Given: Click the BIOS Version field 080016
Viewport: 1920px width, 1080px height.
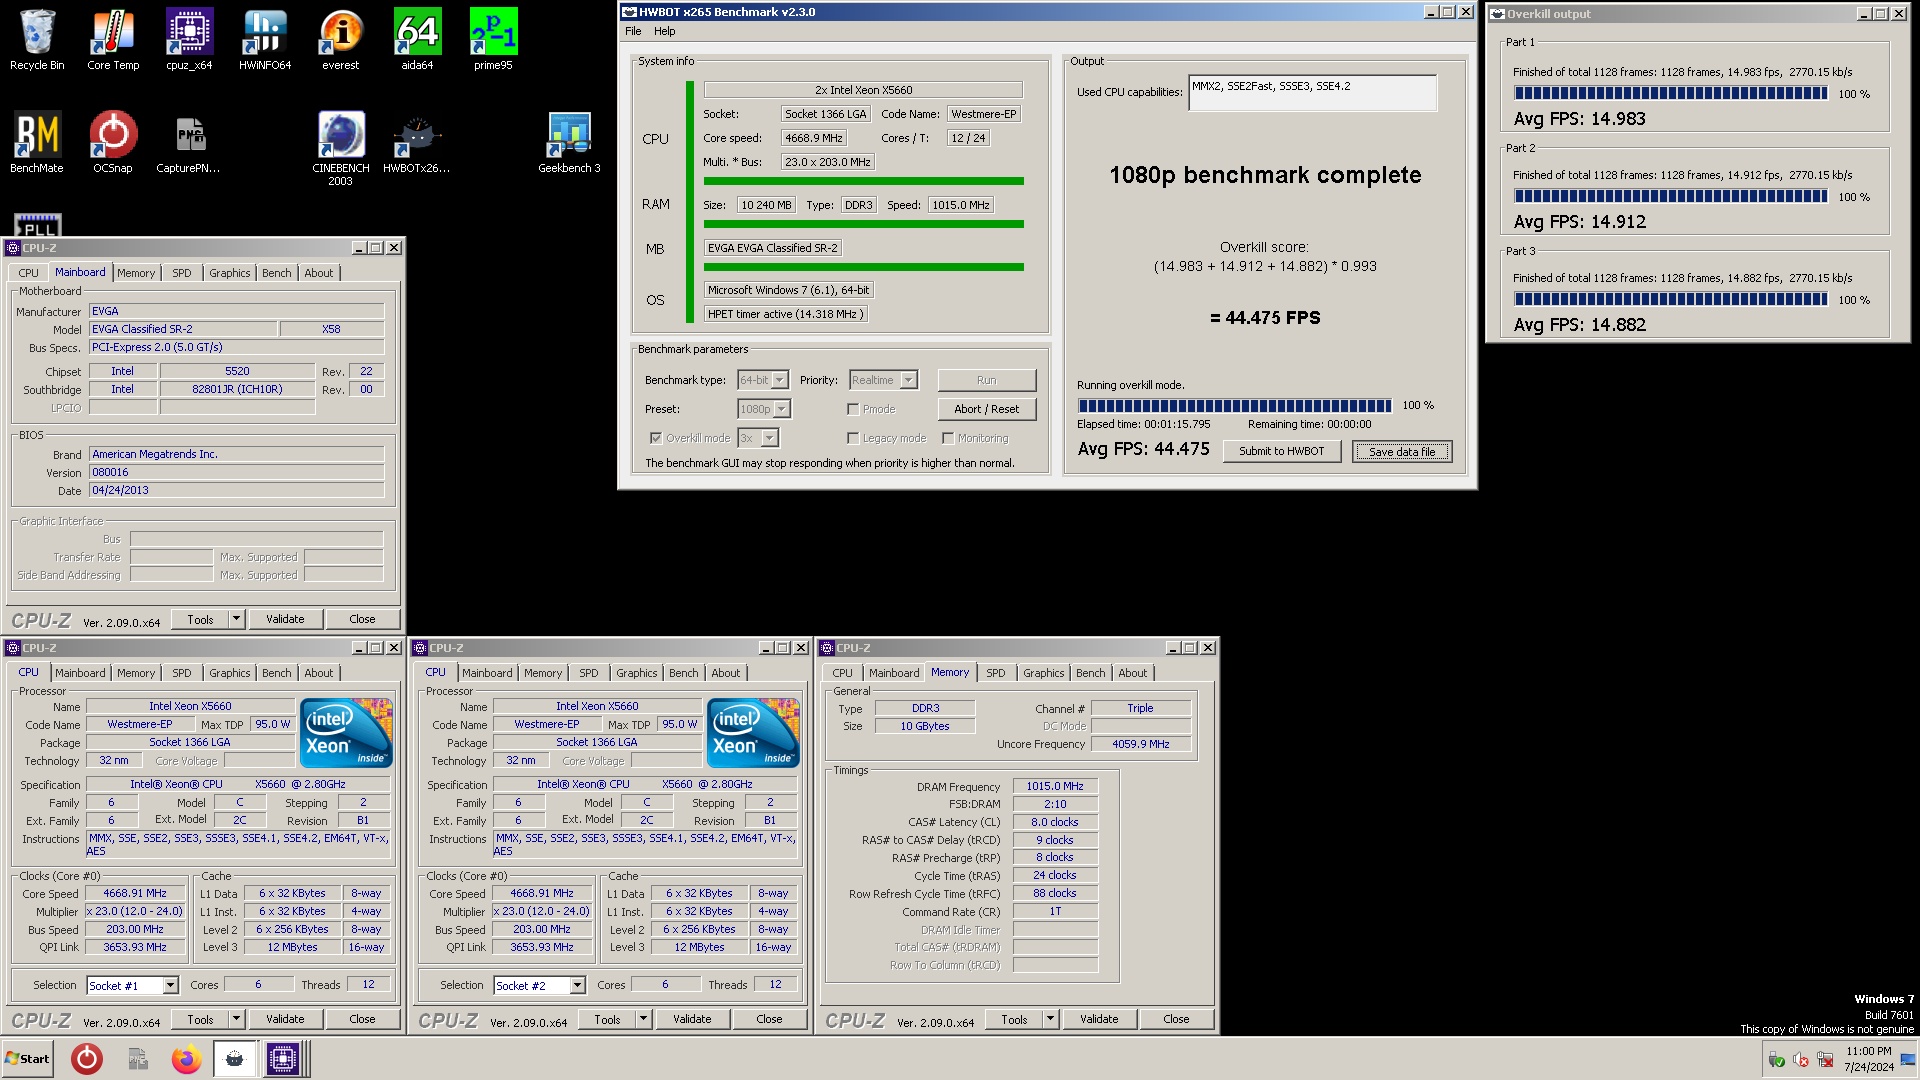Looking at the screenshot, I should (x=237, y=473).
